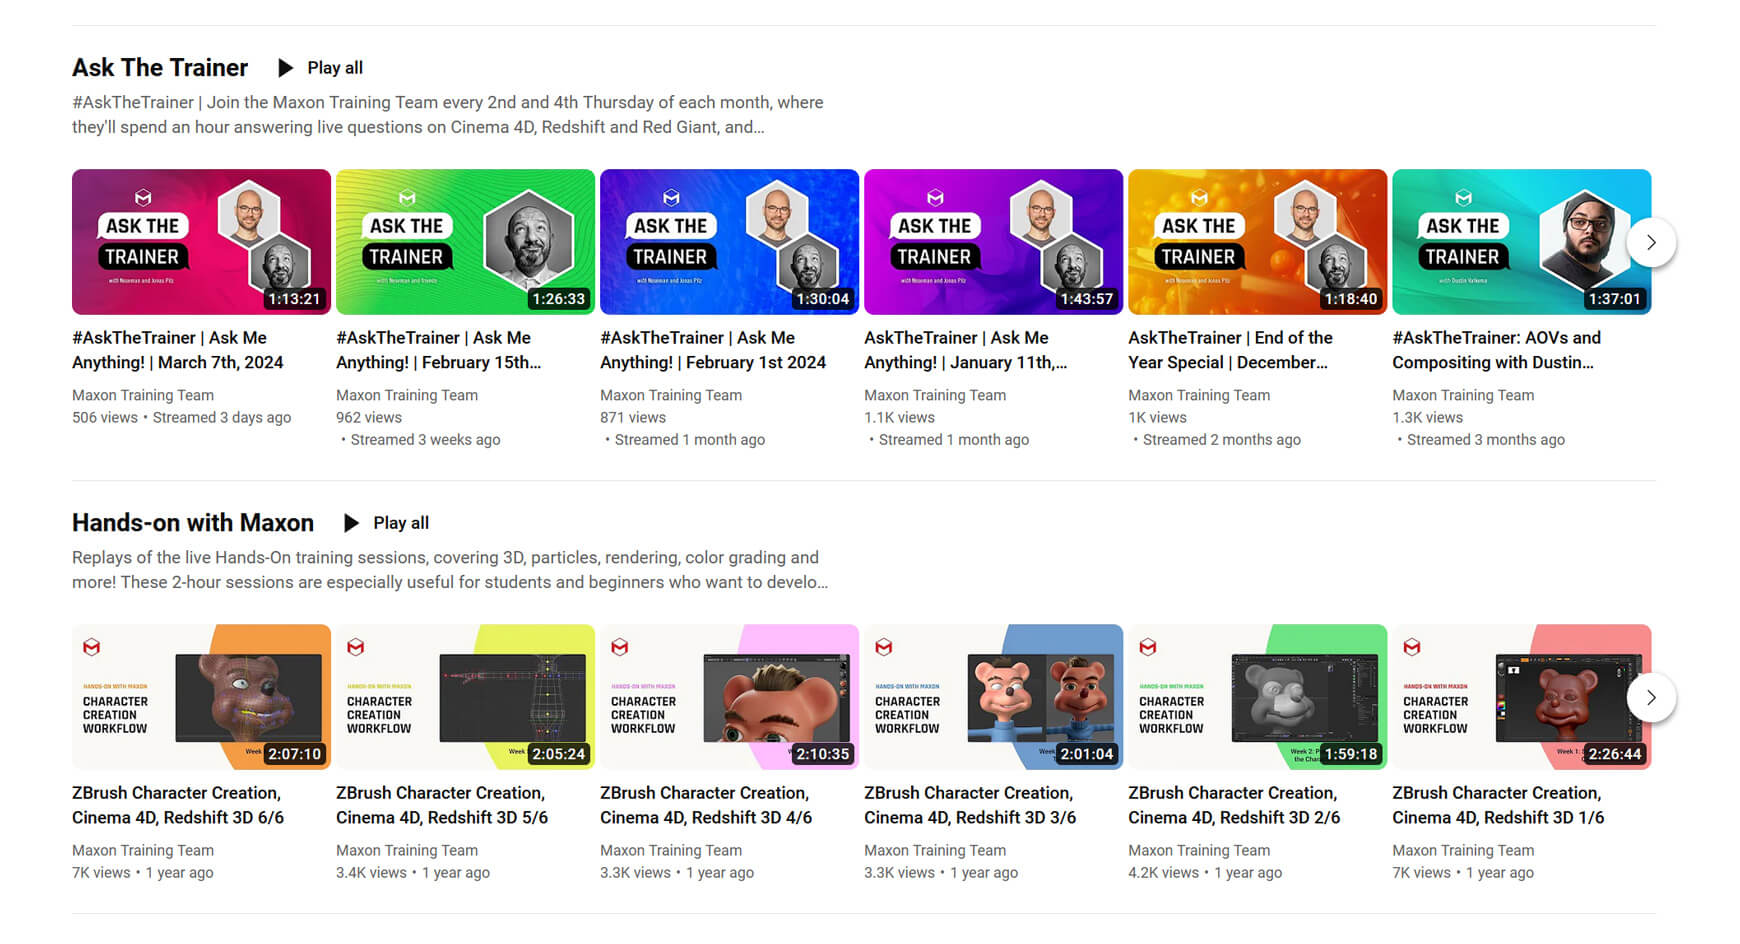Open ZBrush Character Creation 5/6 thumbnail
The height and width of the screenshot is (944, 1740).
pyautogui.click(x=465, y=697)
